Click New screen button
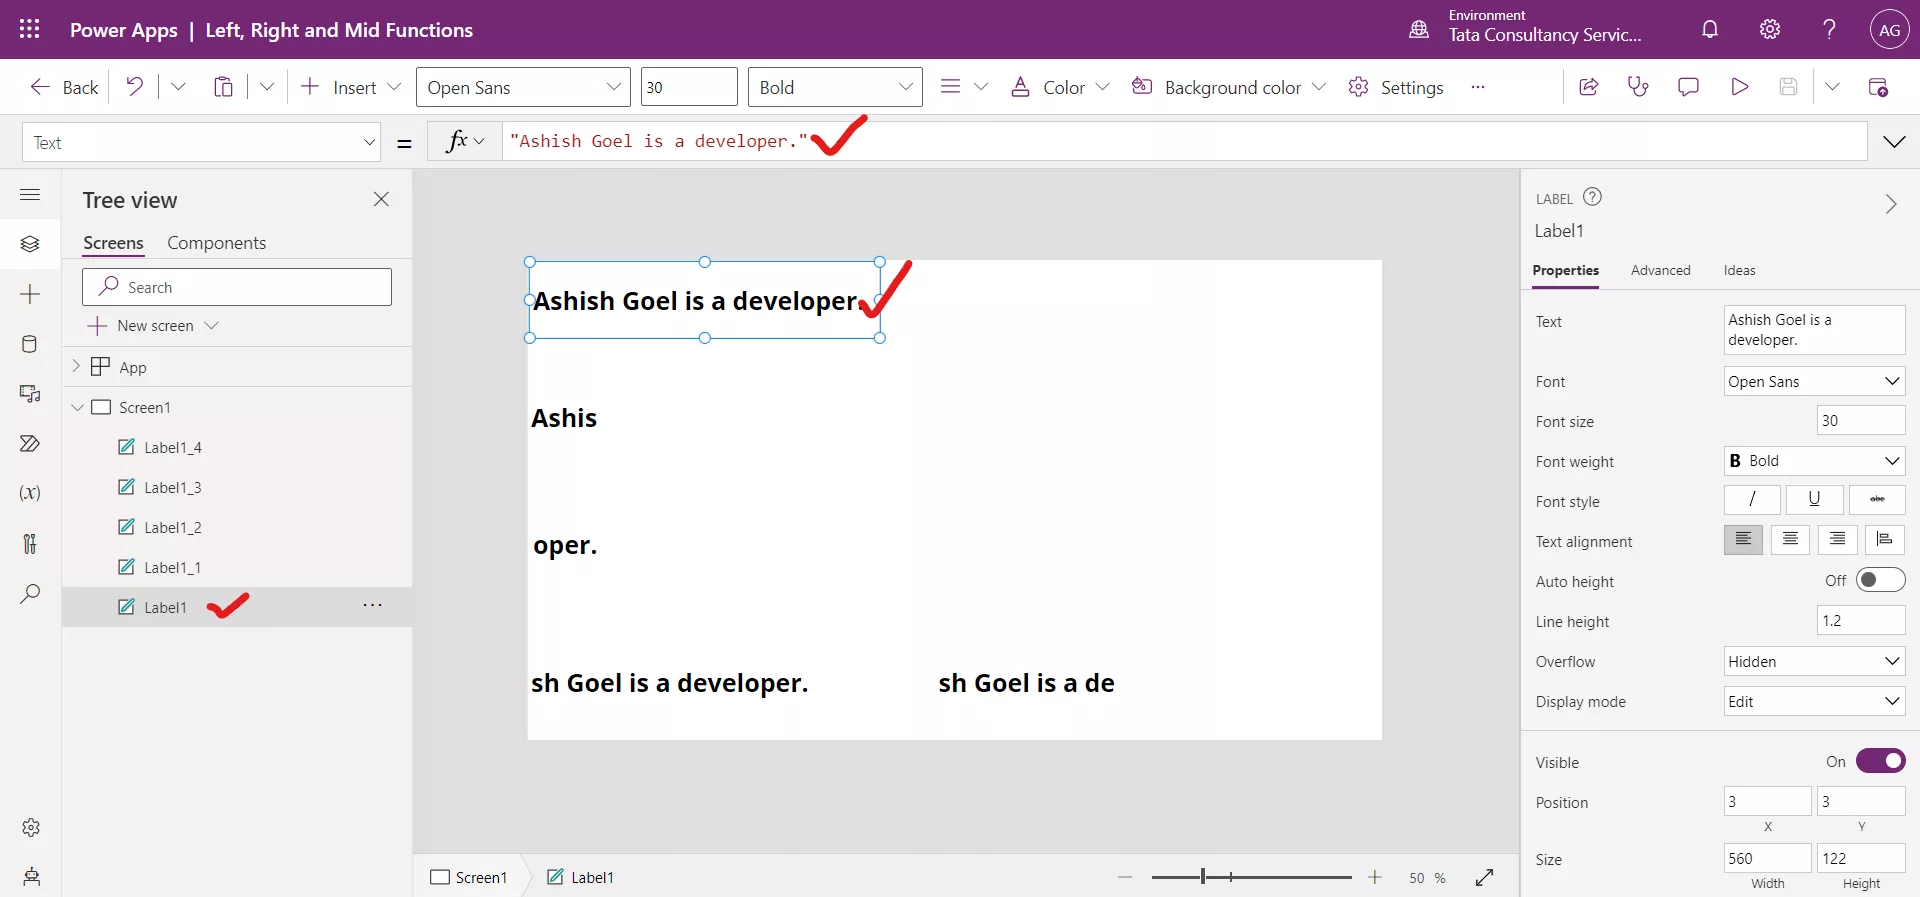Screen dimensions: 1920x897 coord(153,326)
